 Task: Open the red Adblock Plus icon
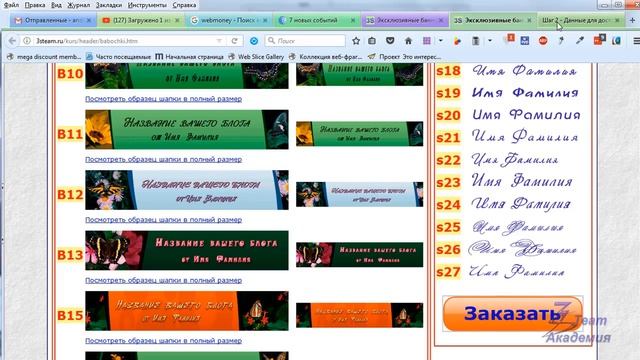(543, 41)
